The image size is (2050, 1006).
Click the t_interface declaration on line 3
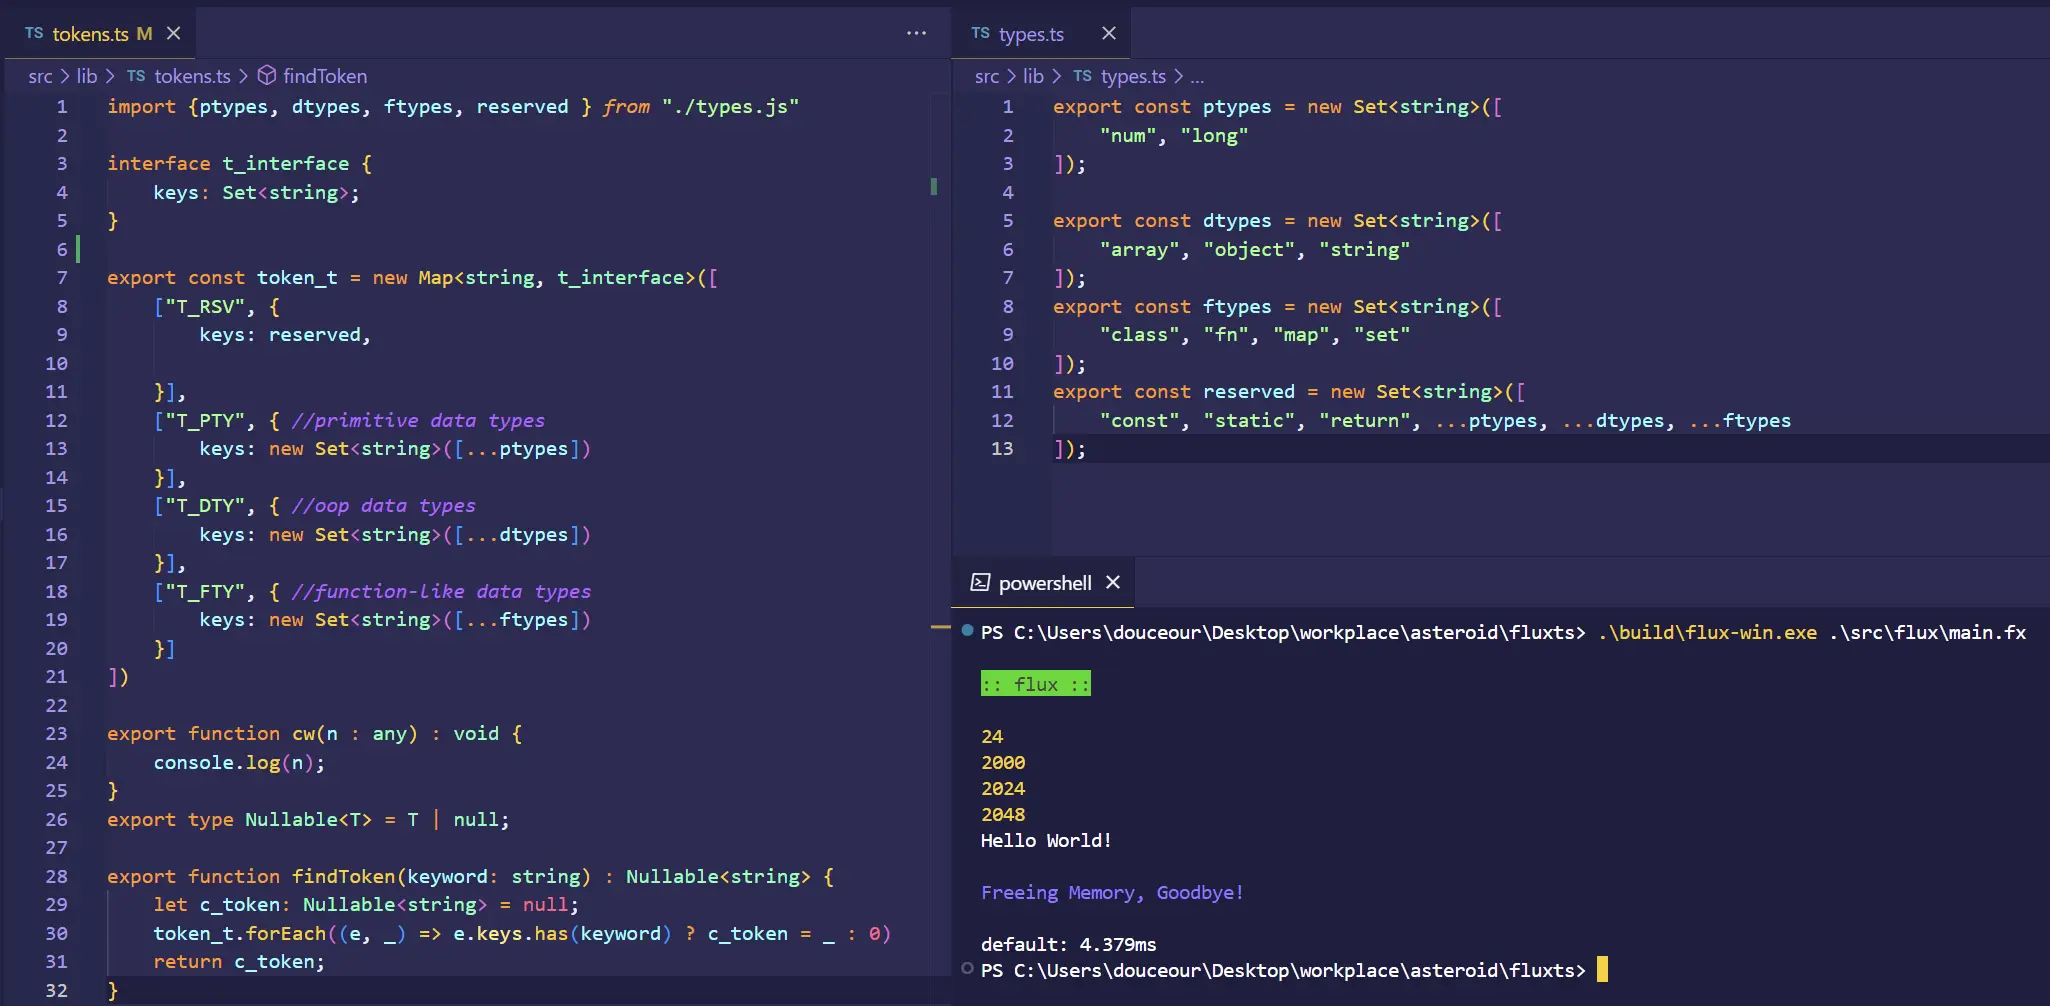pos(285,163)
